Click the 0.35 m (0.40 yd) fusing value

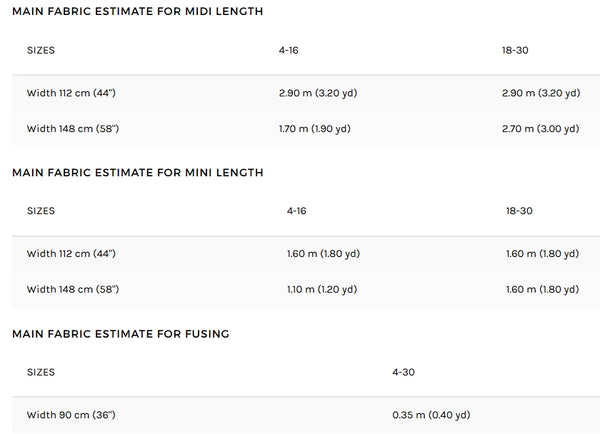pyautogui.click(x=431, y=415)
